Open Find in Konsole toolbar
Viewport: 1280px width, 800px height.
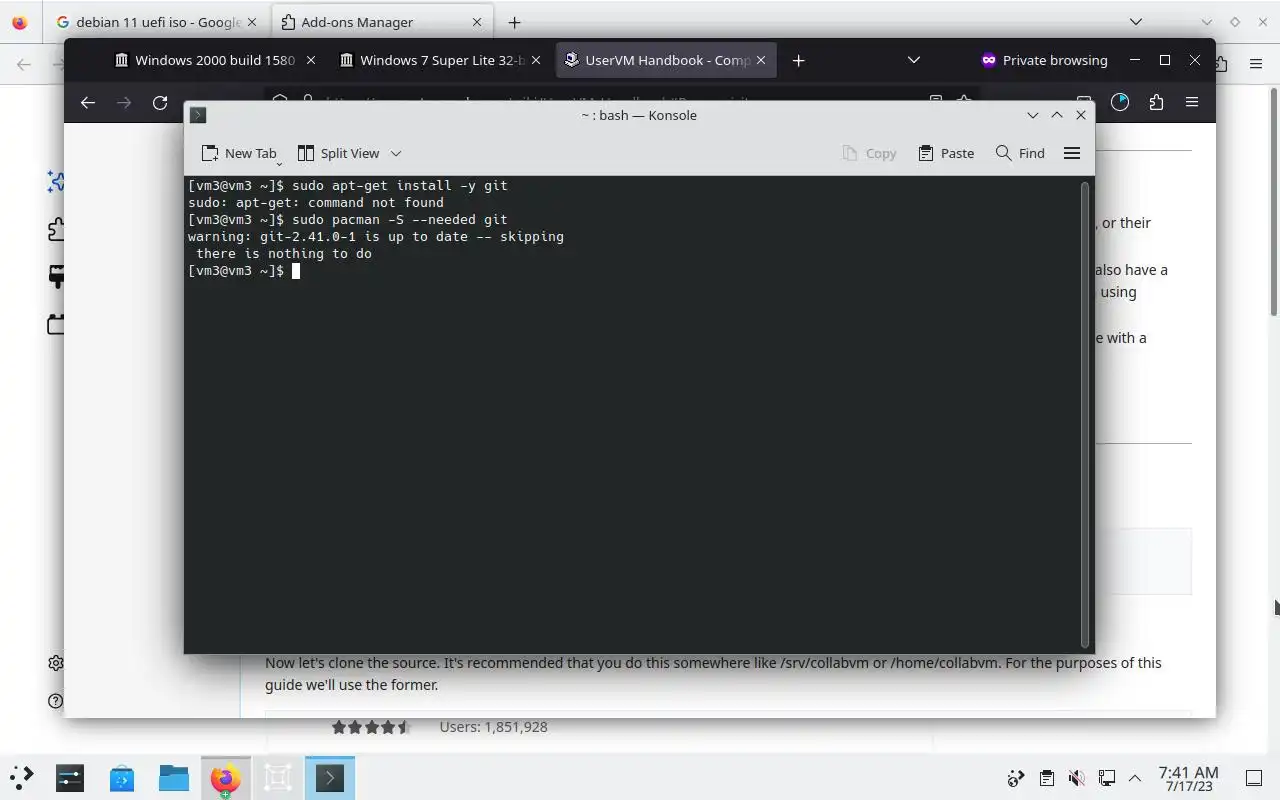click(x=1021, y=153)
